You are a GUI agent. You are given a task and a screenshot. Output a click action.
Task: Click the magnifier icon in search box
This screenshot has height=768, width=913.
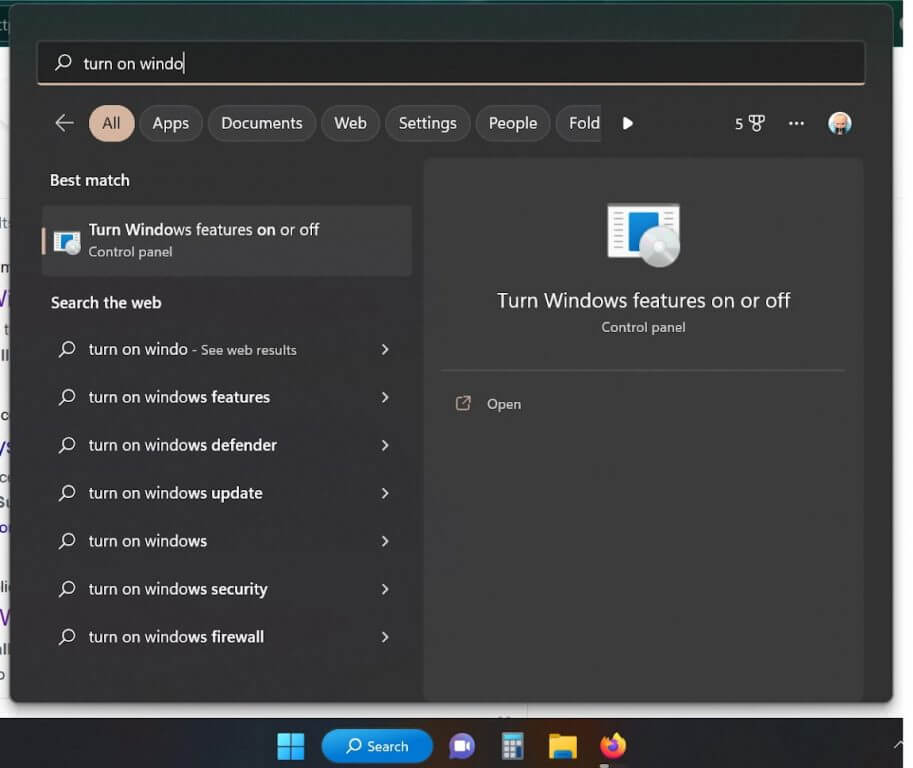coord(63,62)
